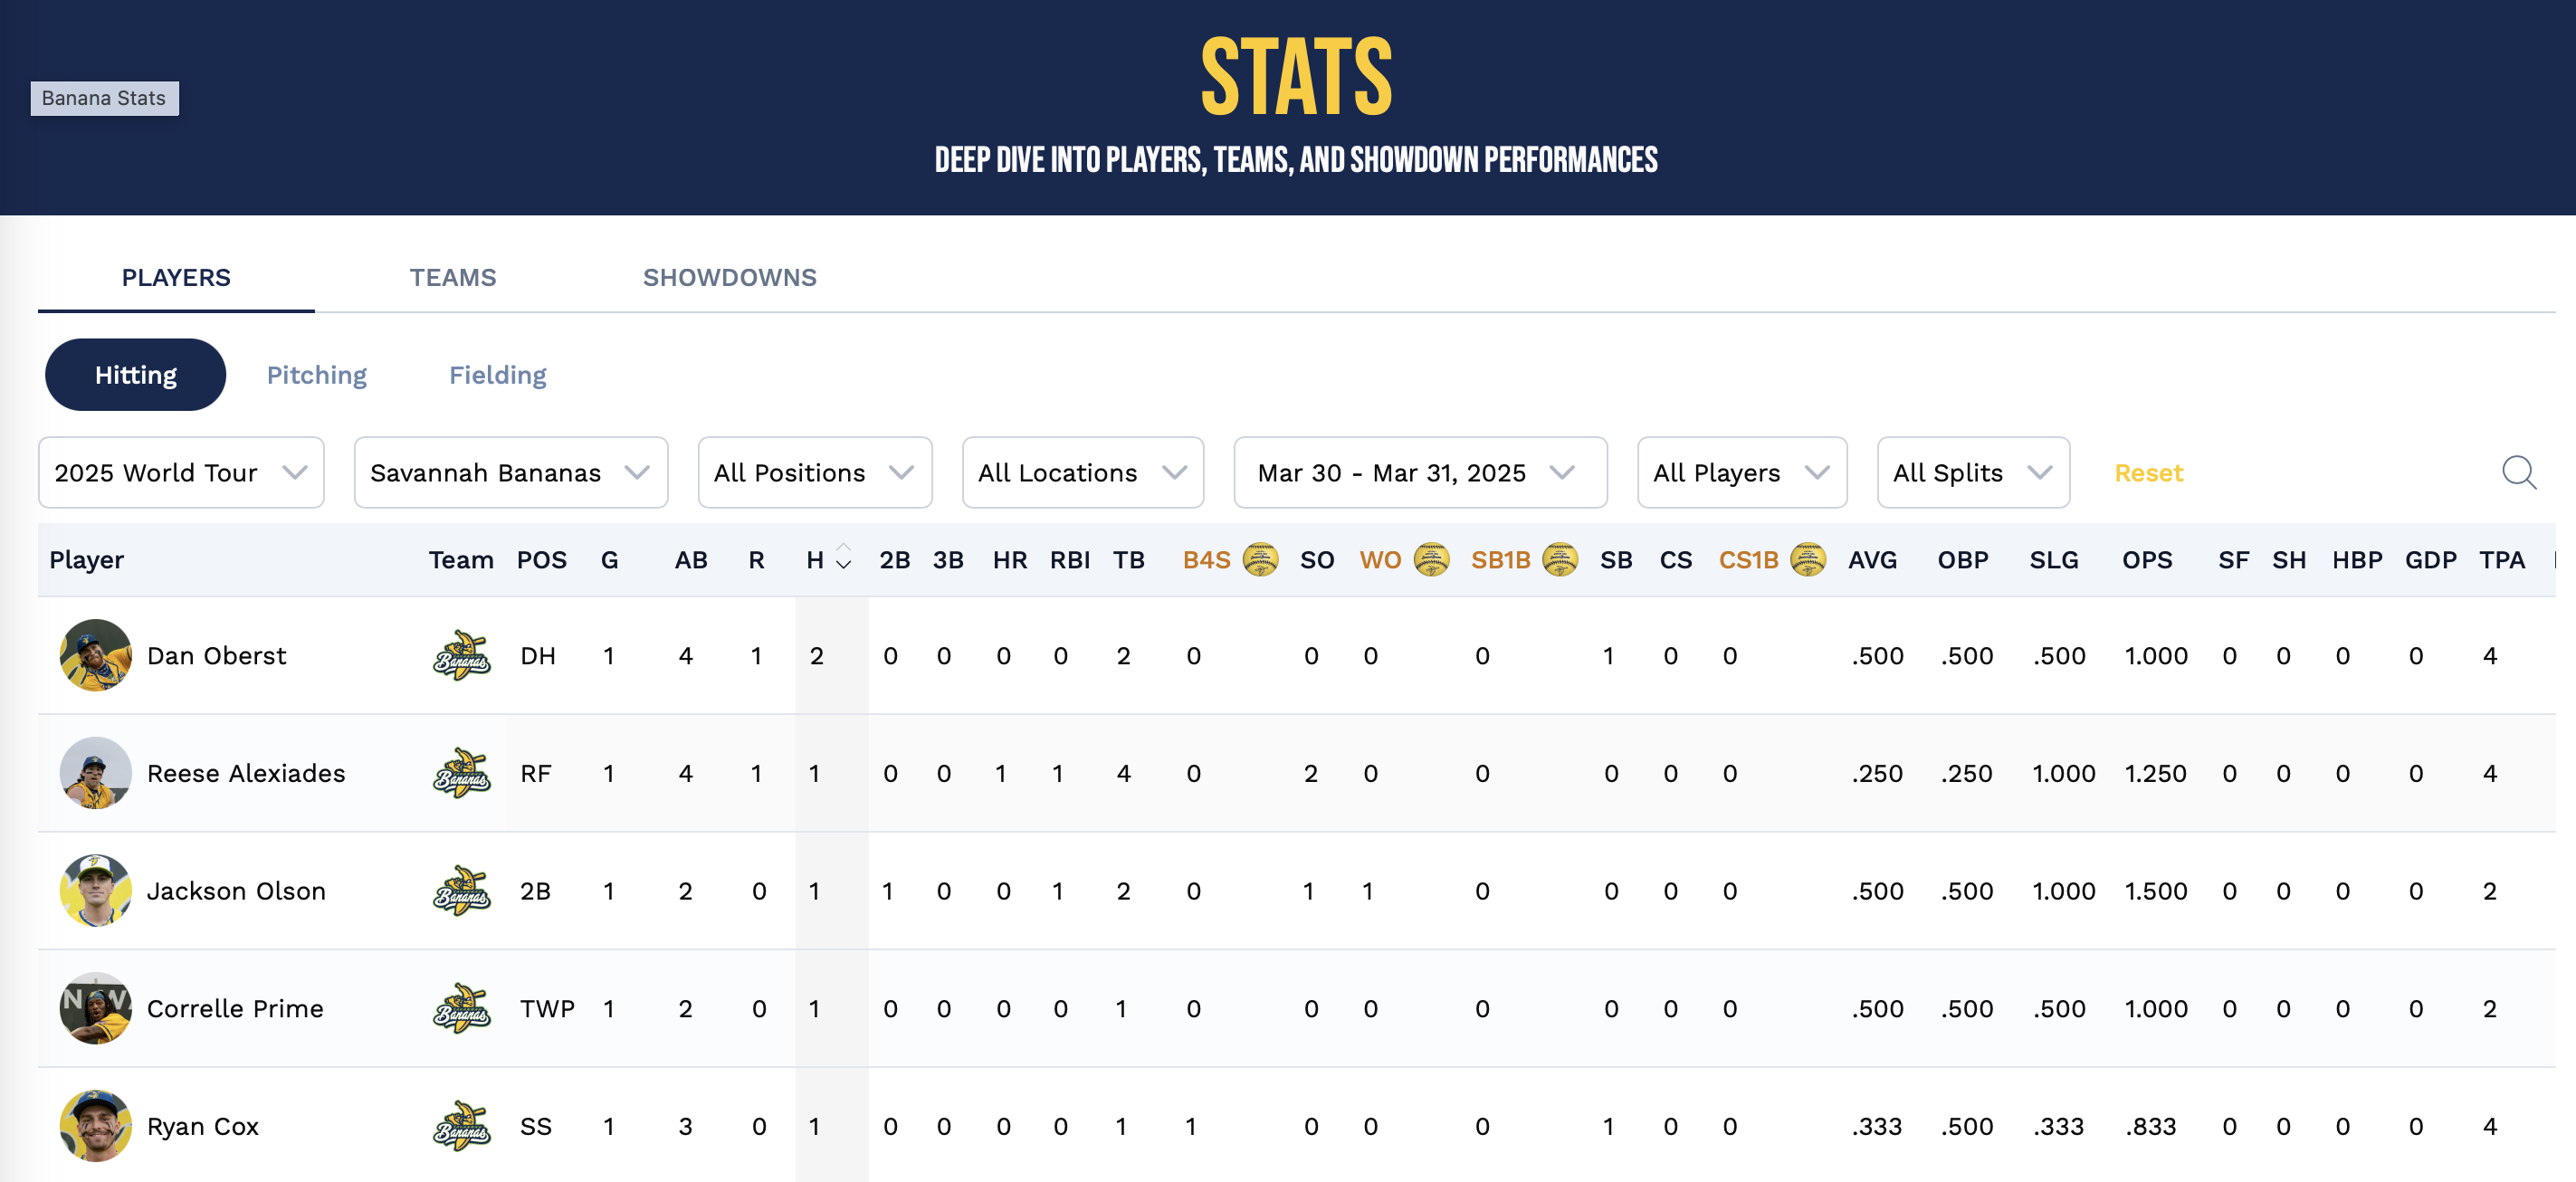Click the Banana Stats button

[x=104, y=98]
